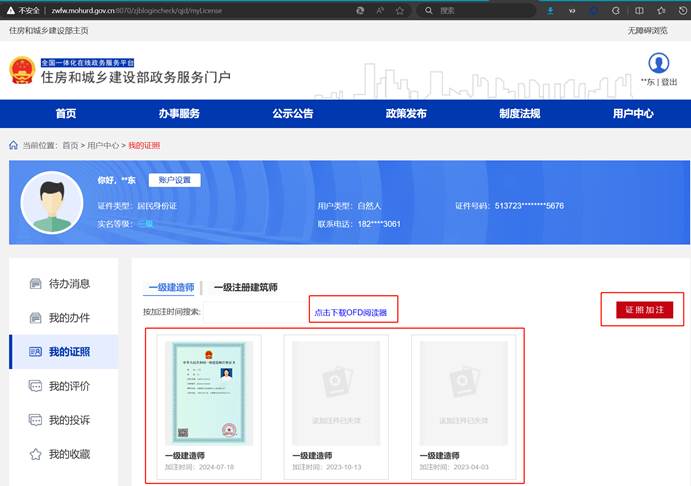Open 待办消息 in the sidebar

(x=69, y=284)
